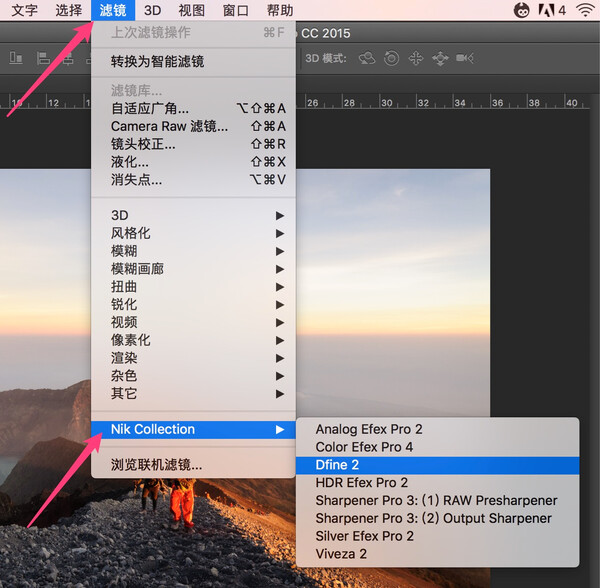Launch HDR Efex Pro 2
The image size is (600, 588).
(x=437, y=483)
